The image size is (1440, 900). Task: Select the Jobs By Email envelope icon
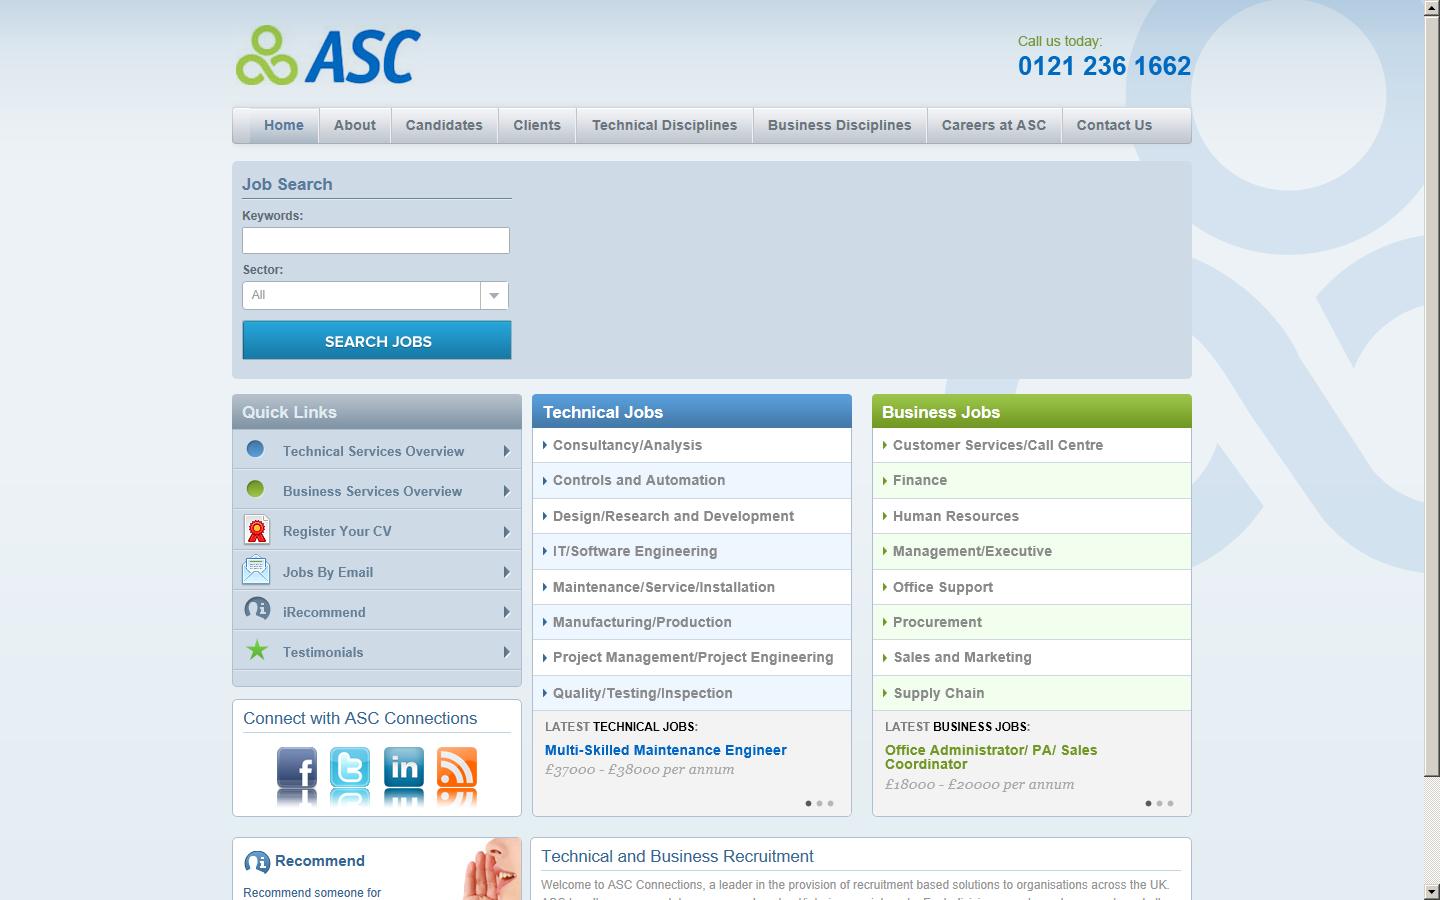[257, 569]
